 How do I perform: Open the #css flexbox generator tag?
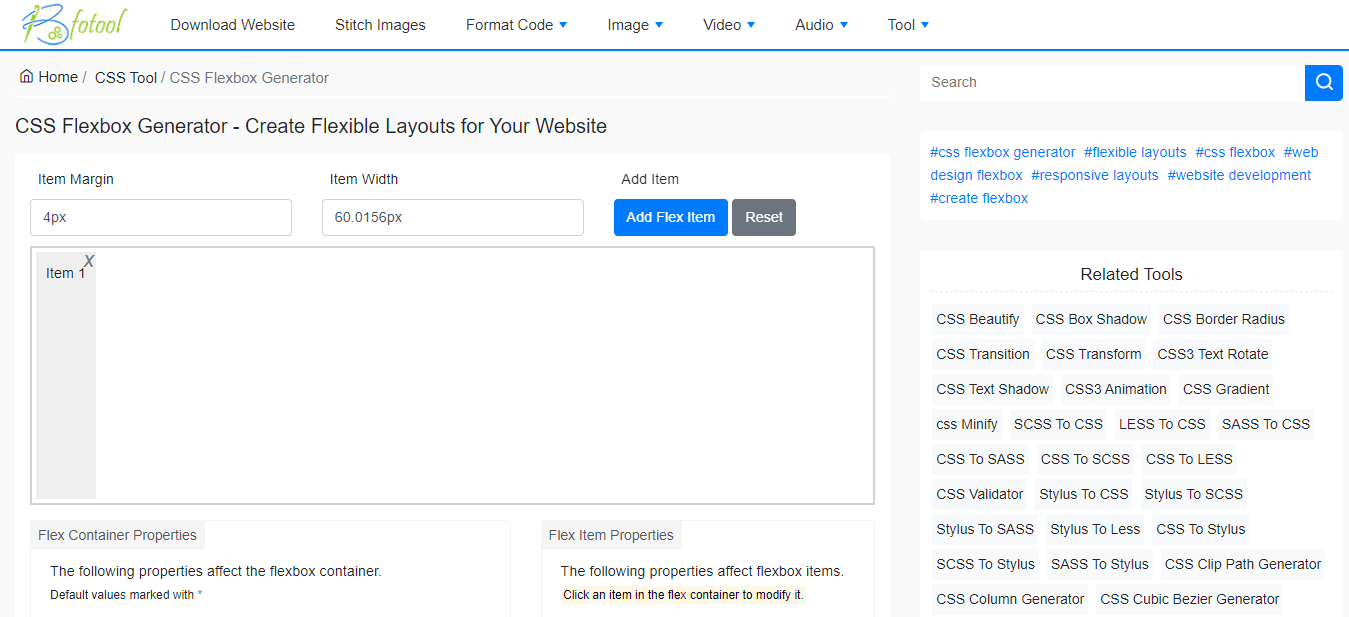coord(1002,152)
